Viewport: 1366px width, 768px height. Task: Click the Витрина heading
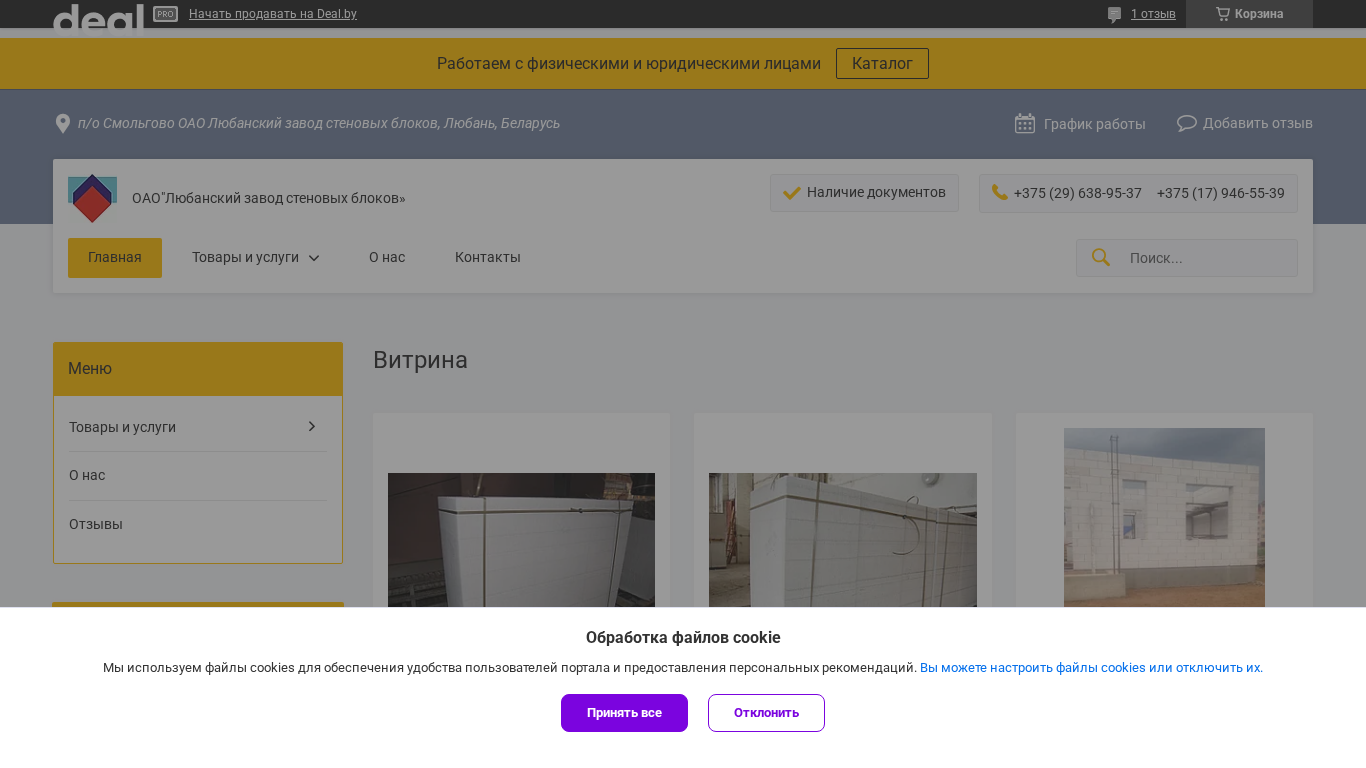[420, 360]
